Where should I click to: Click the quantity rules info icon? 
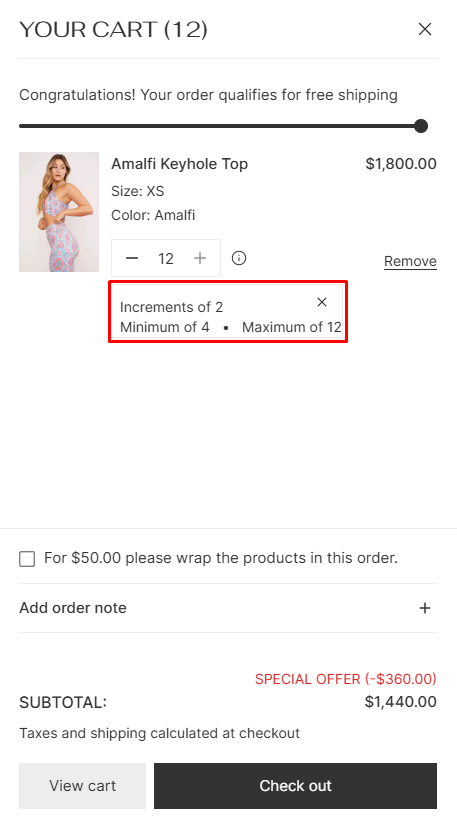(x=239, y=258)
